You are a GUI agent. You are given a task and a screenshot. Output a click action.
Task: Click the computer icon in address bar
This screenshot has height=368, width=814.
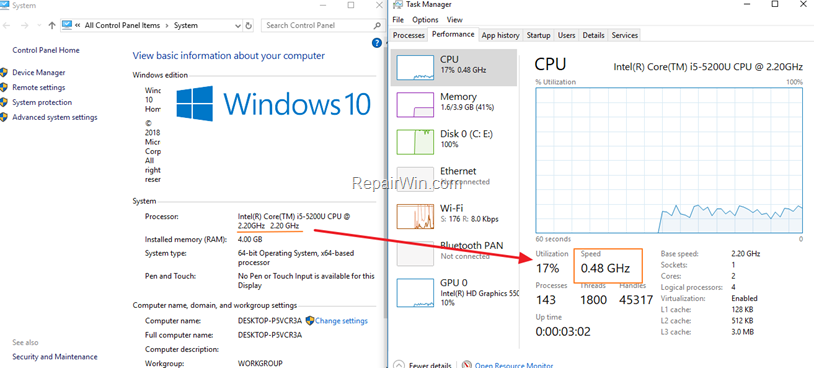tap(66, 25)
